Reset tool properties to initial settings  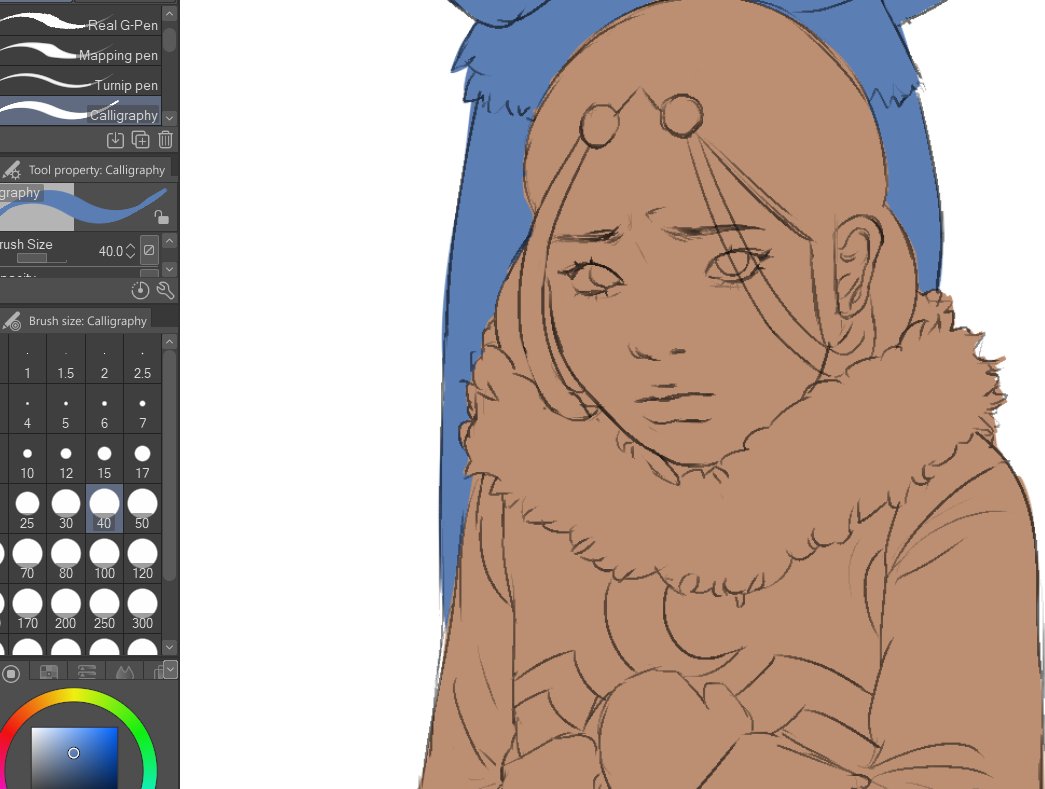pyautogui.click(x=140, y=291)
